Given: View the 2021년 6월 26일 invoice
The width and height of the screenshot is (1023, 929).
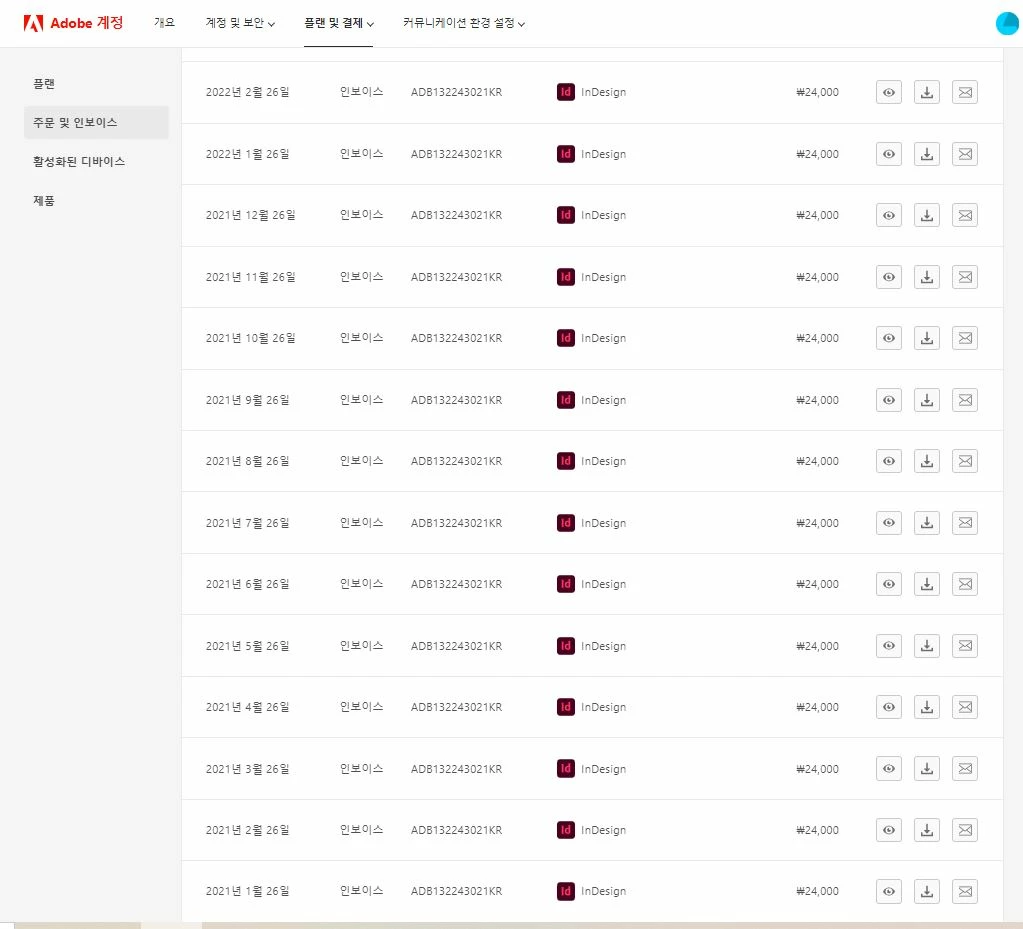Looking at the screenshot, I should coord(889,584).
